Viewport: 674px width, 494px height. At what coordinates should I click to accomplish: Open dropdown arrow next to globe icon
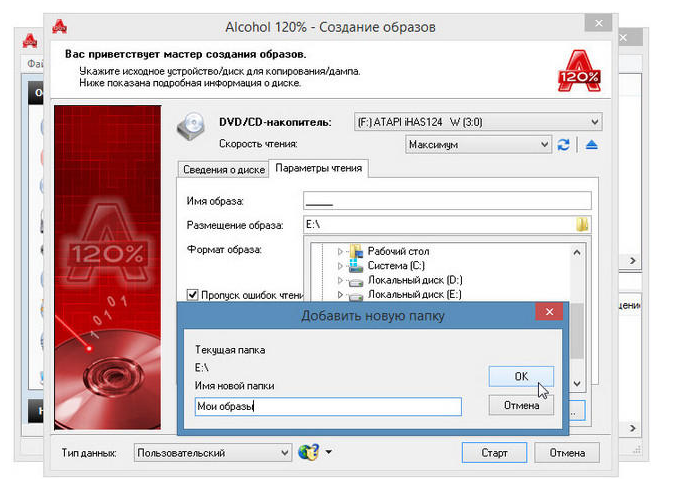[x=329, y=452]
